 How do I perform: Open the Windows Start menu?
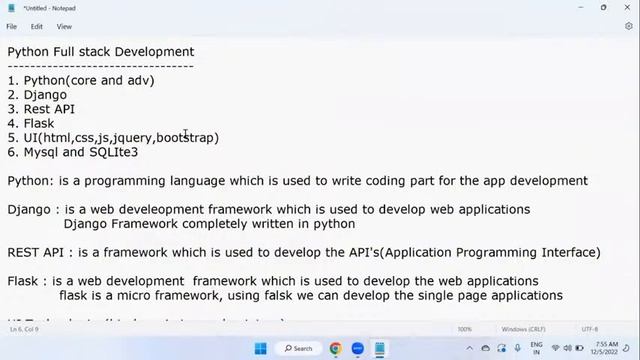(x=260, y=349)
